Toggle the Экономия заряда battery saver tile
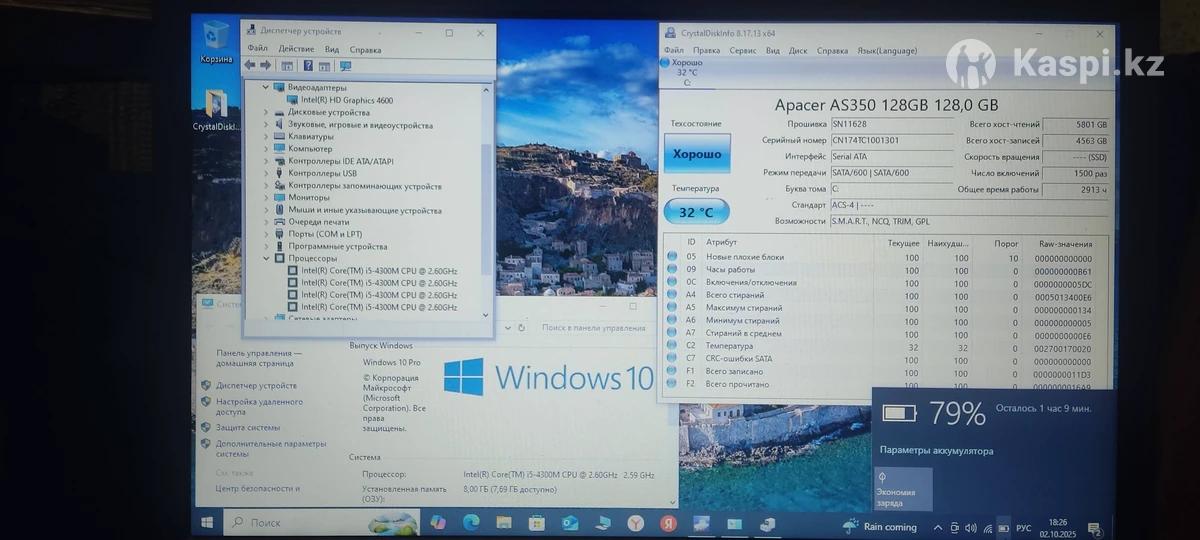 [903, 489]
